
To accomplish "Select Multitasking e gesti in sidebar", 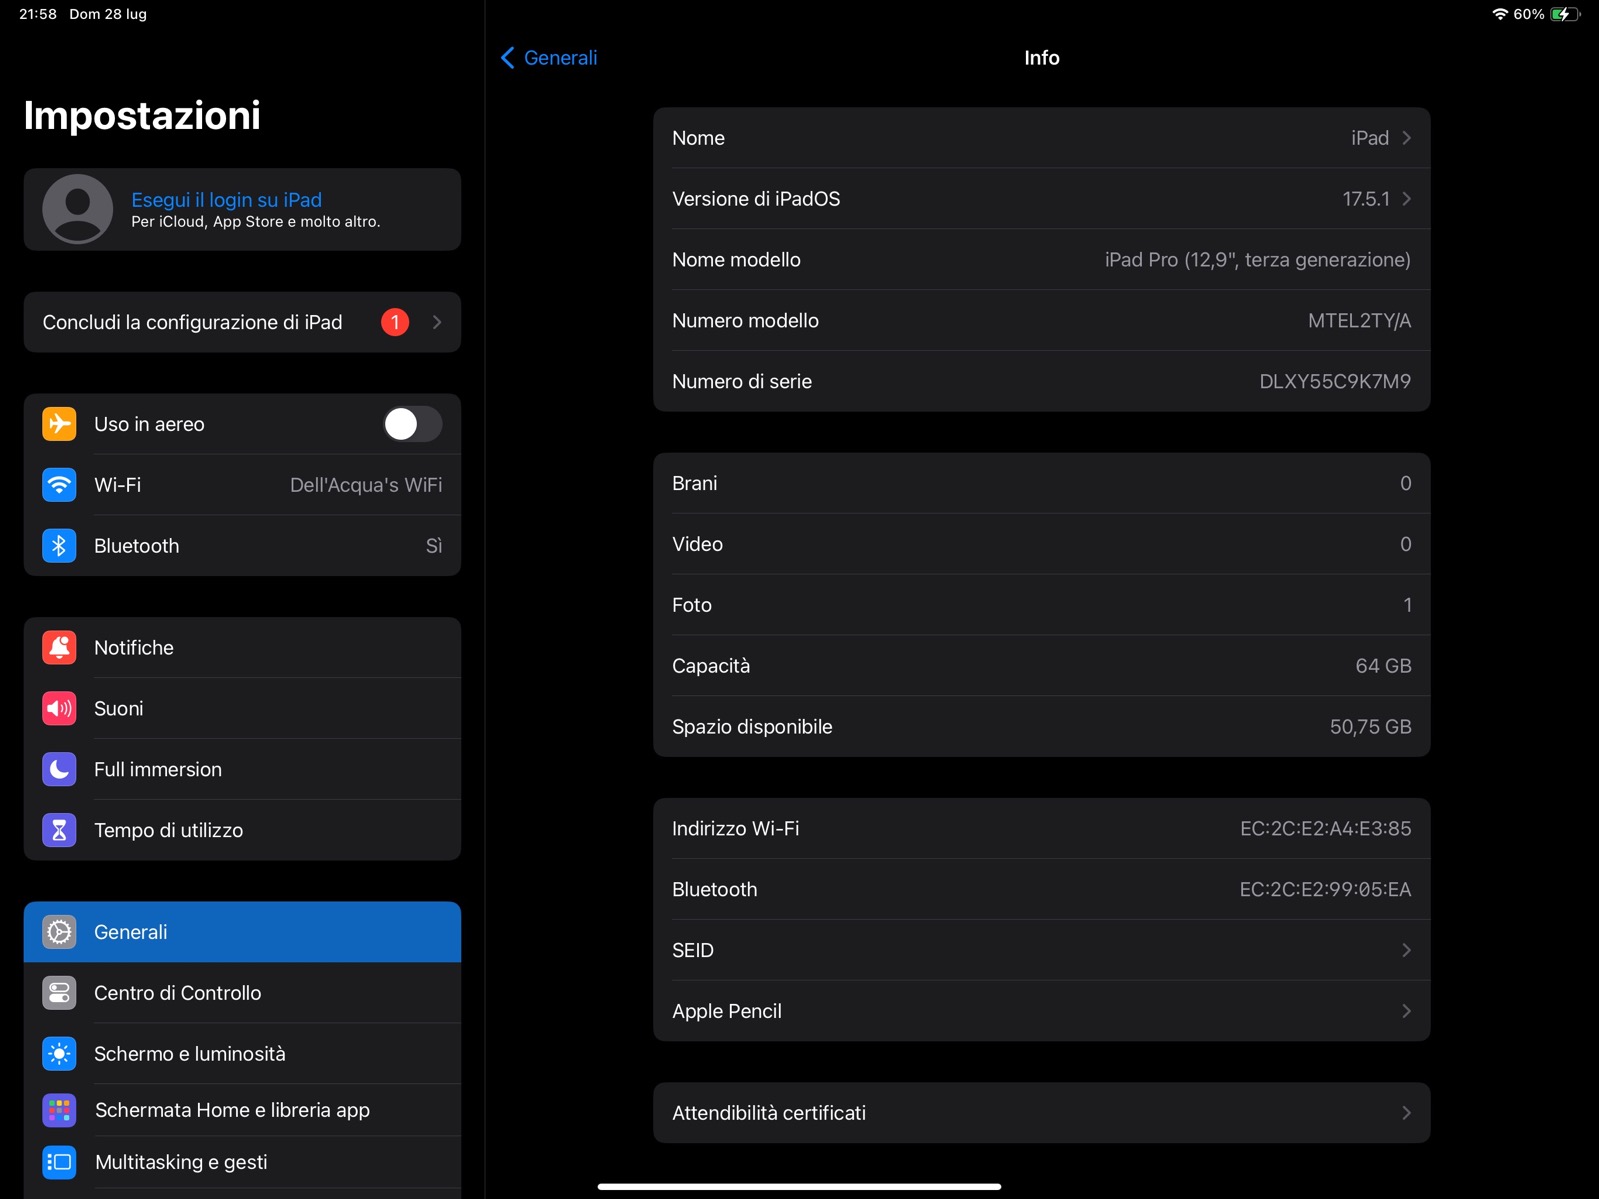I will [x=181, y=1162].
